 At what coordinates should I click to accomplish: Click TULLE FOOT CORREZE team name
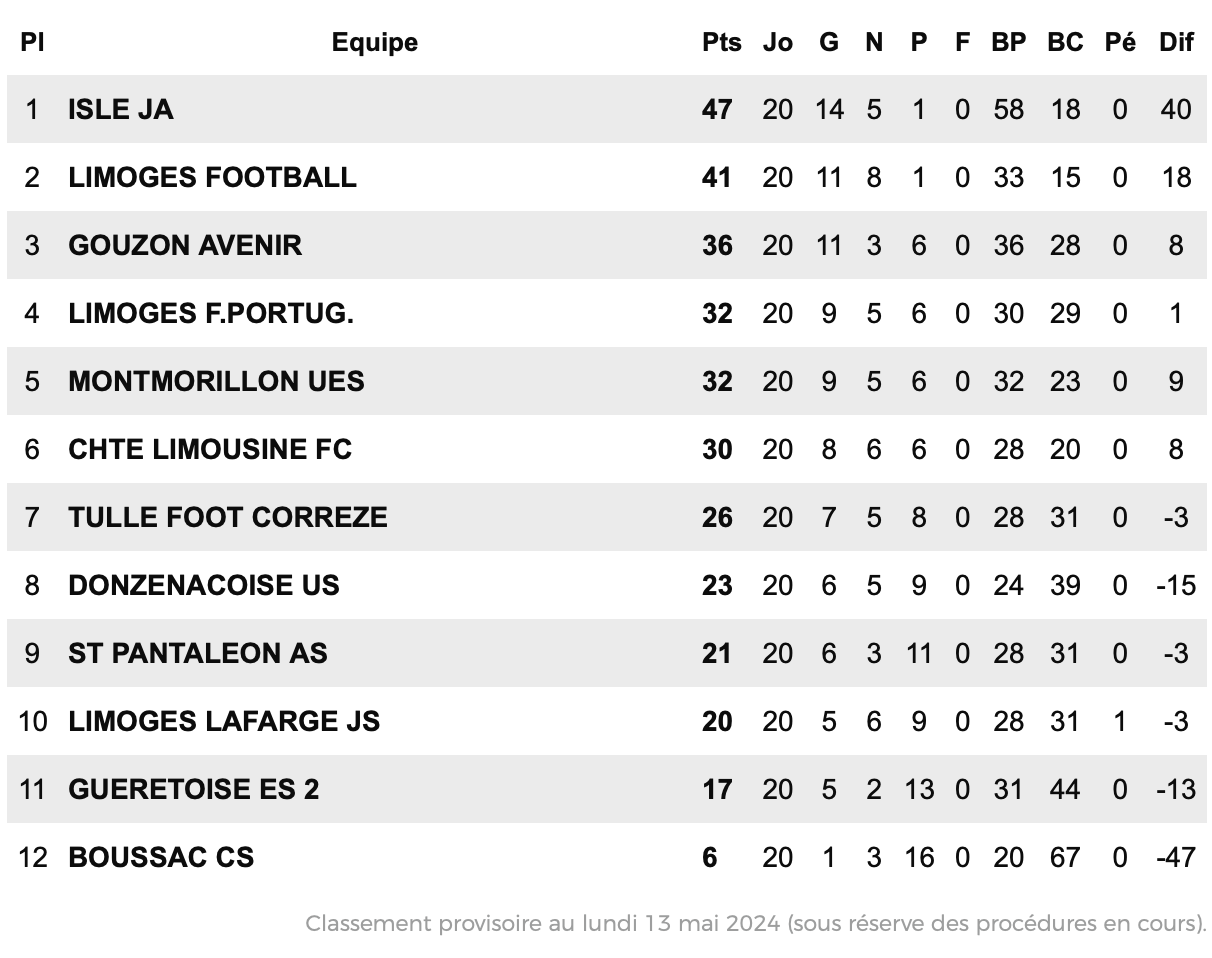[x=228, y=517]
